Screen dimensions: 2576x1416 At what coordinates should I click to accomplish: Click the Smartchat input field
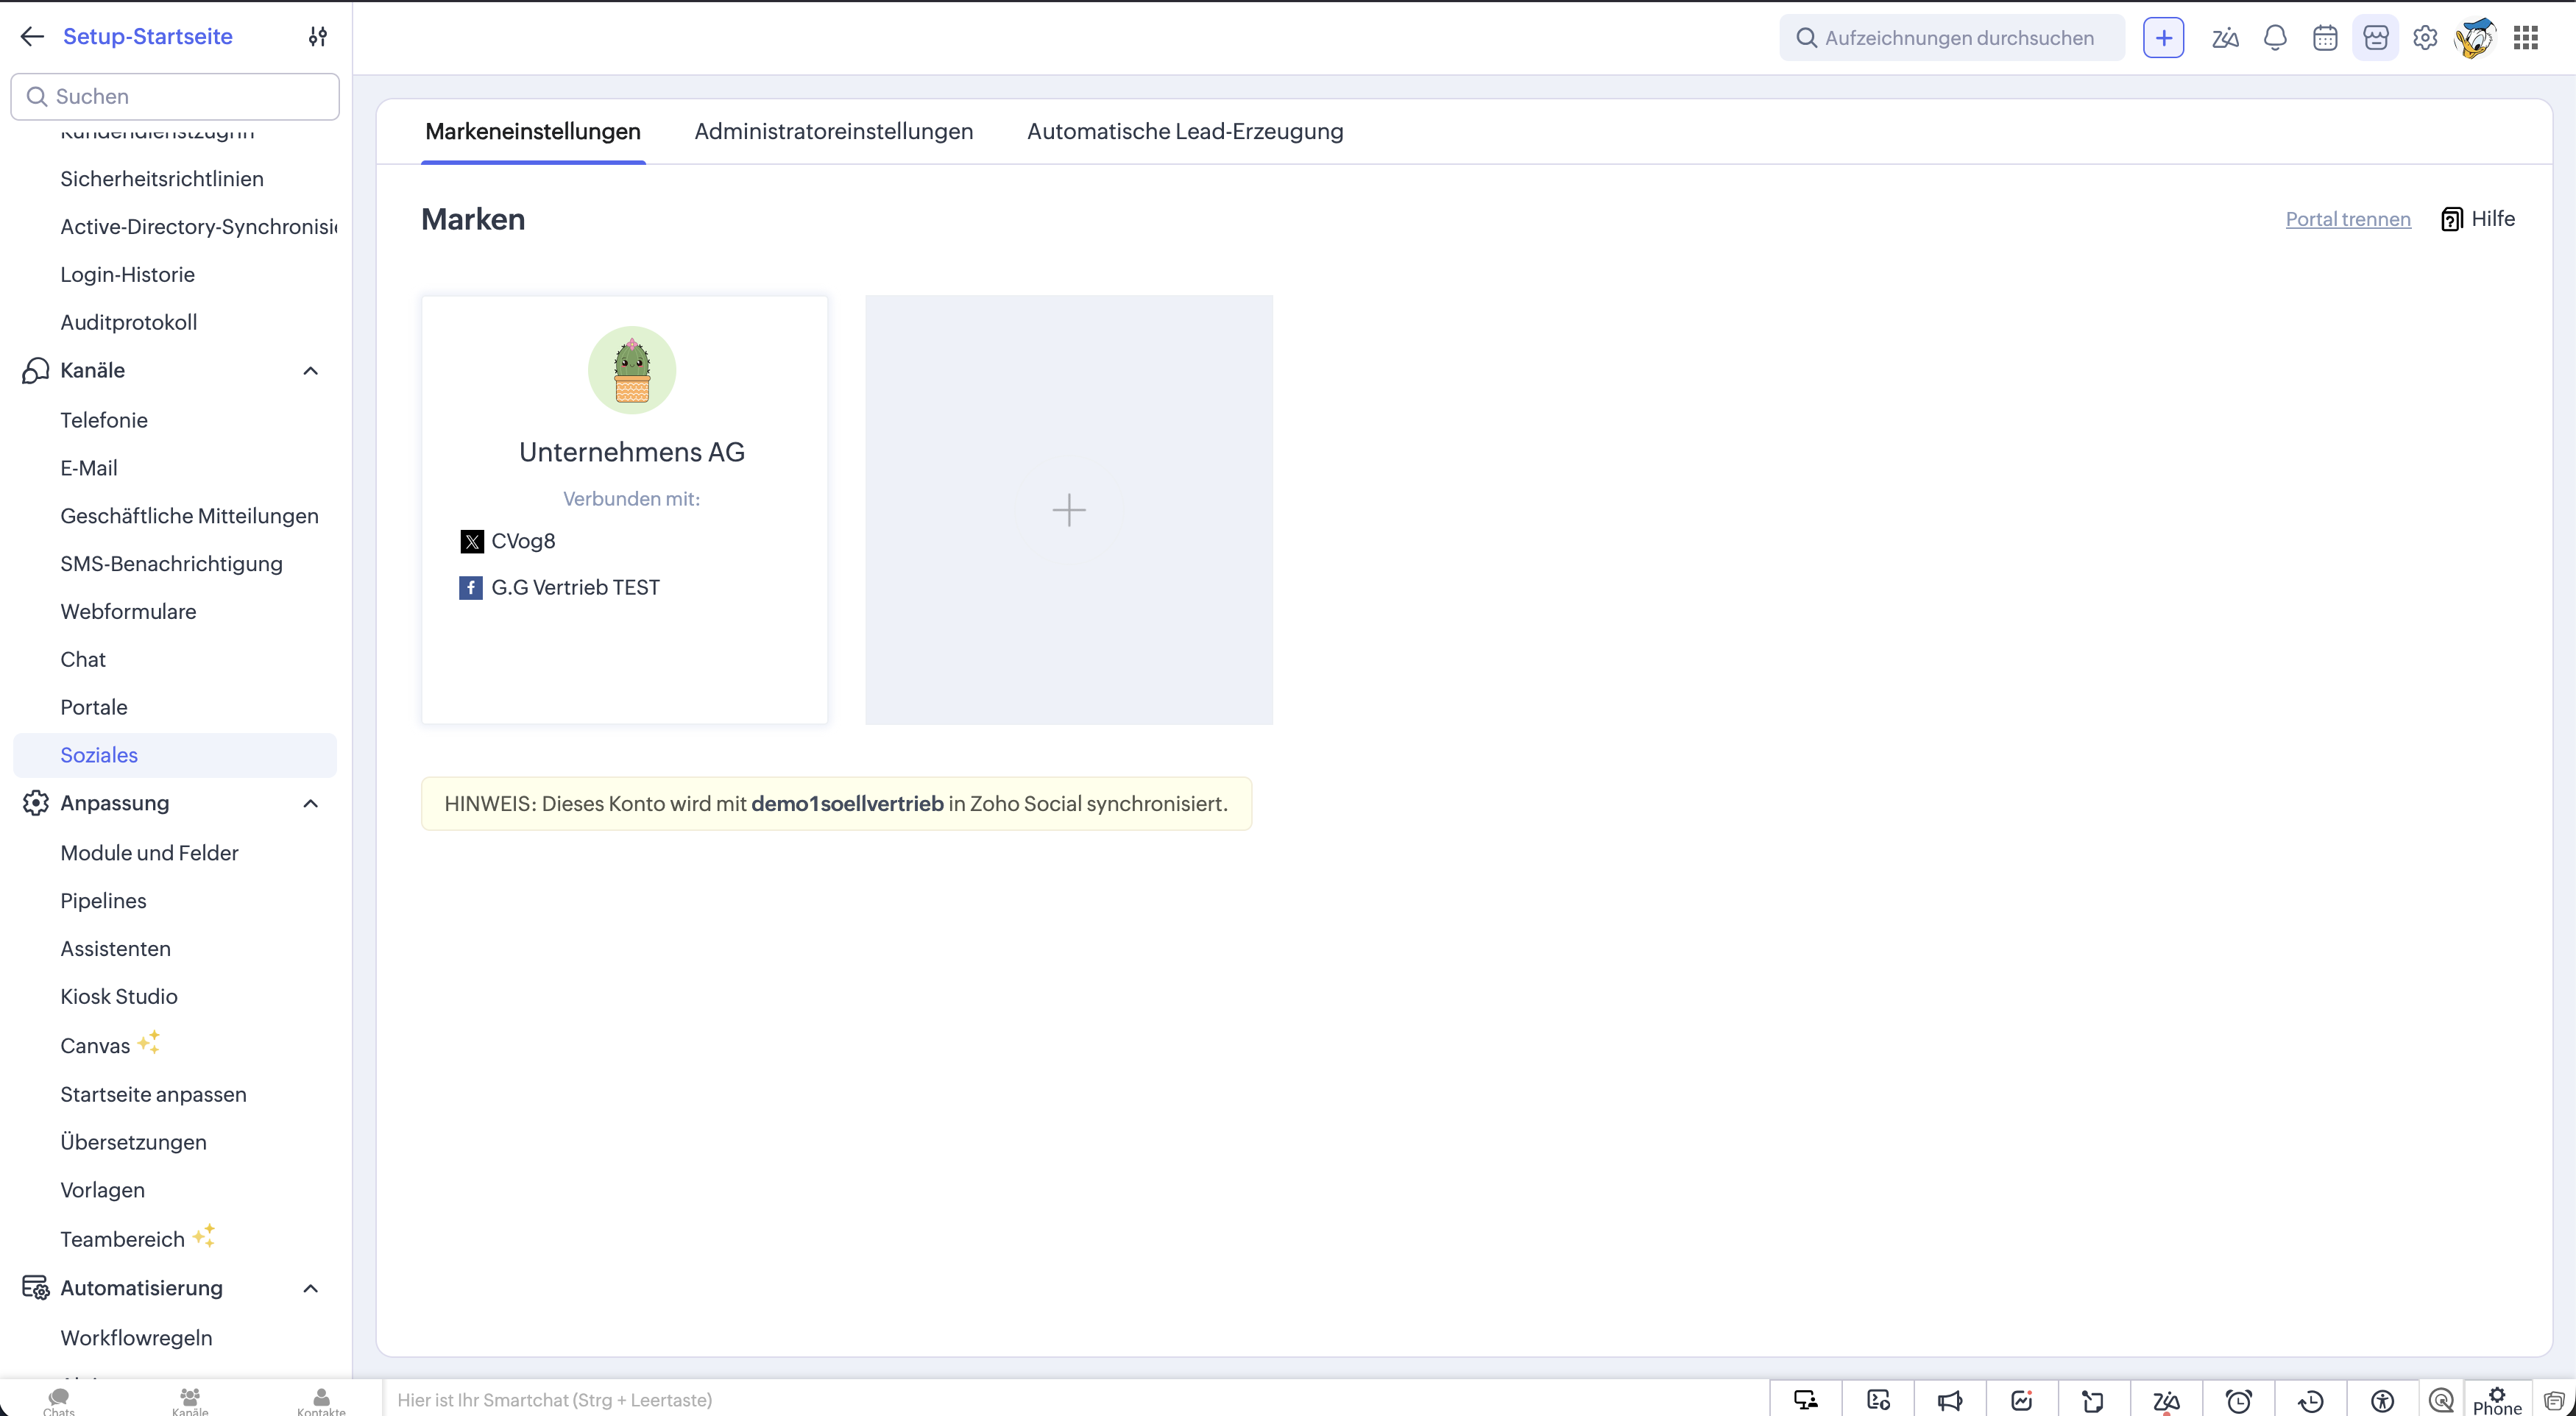tap(1076, 1400)
